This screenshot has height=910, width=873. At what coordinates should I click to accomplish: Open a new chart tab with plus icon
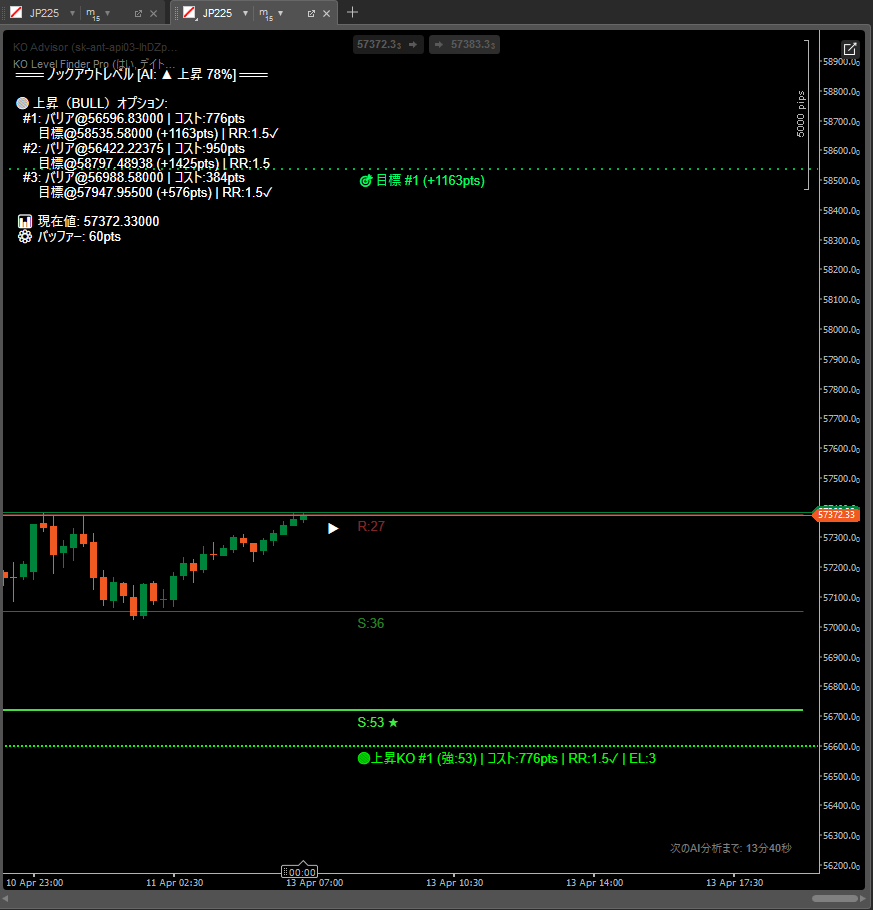coord(352,13)
